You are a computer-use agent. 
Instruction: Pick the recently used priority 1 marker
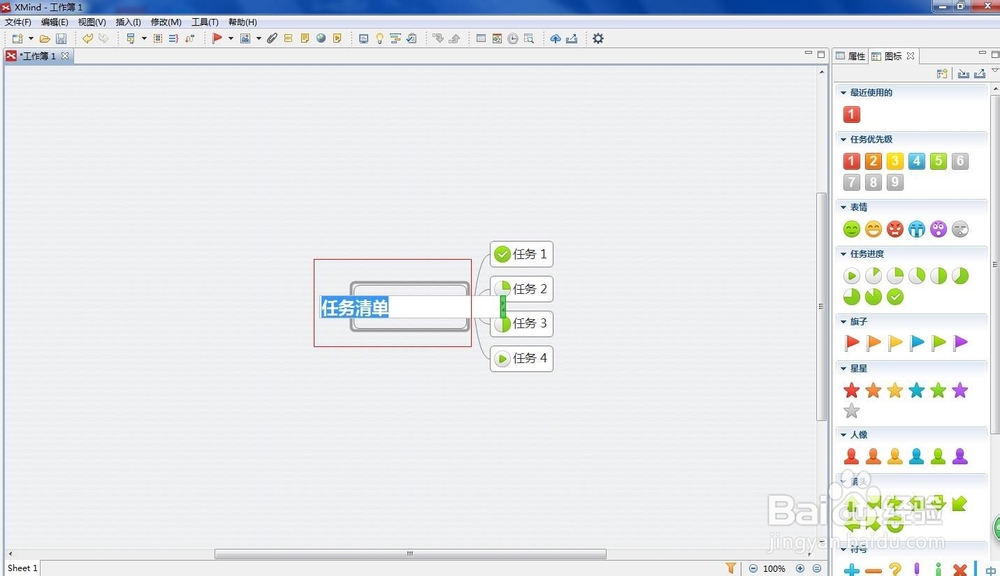[851, 114]
